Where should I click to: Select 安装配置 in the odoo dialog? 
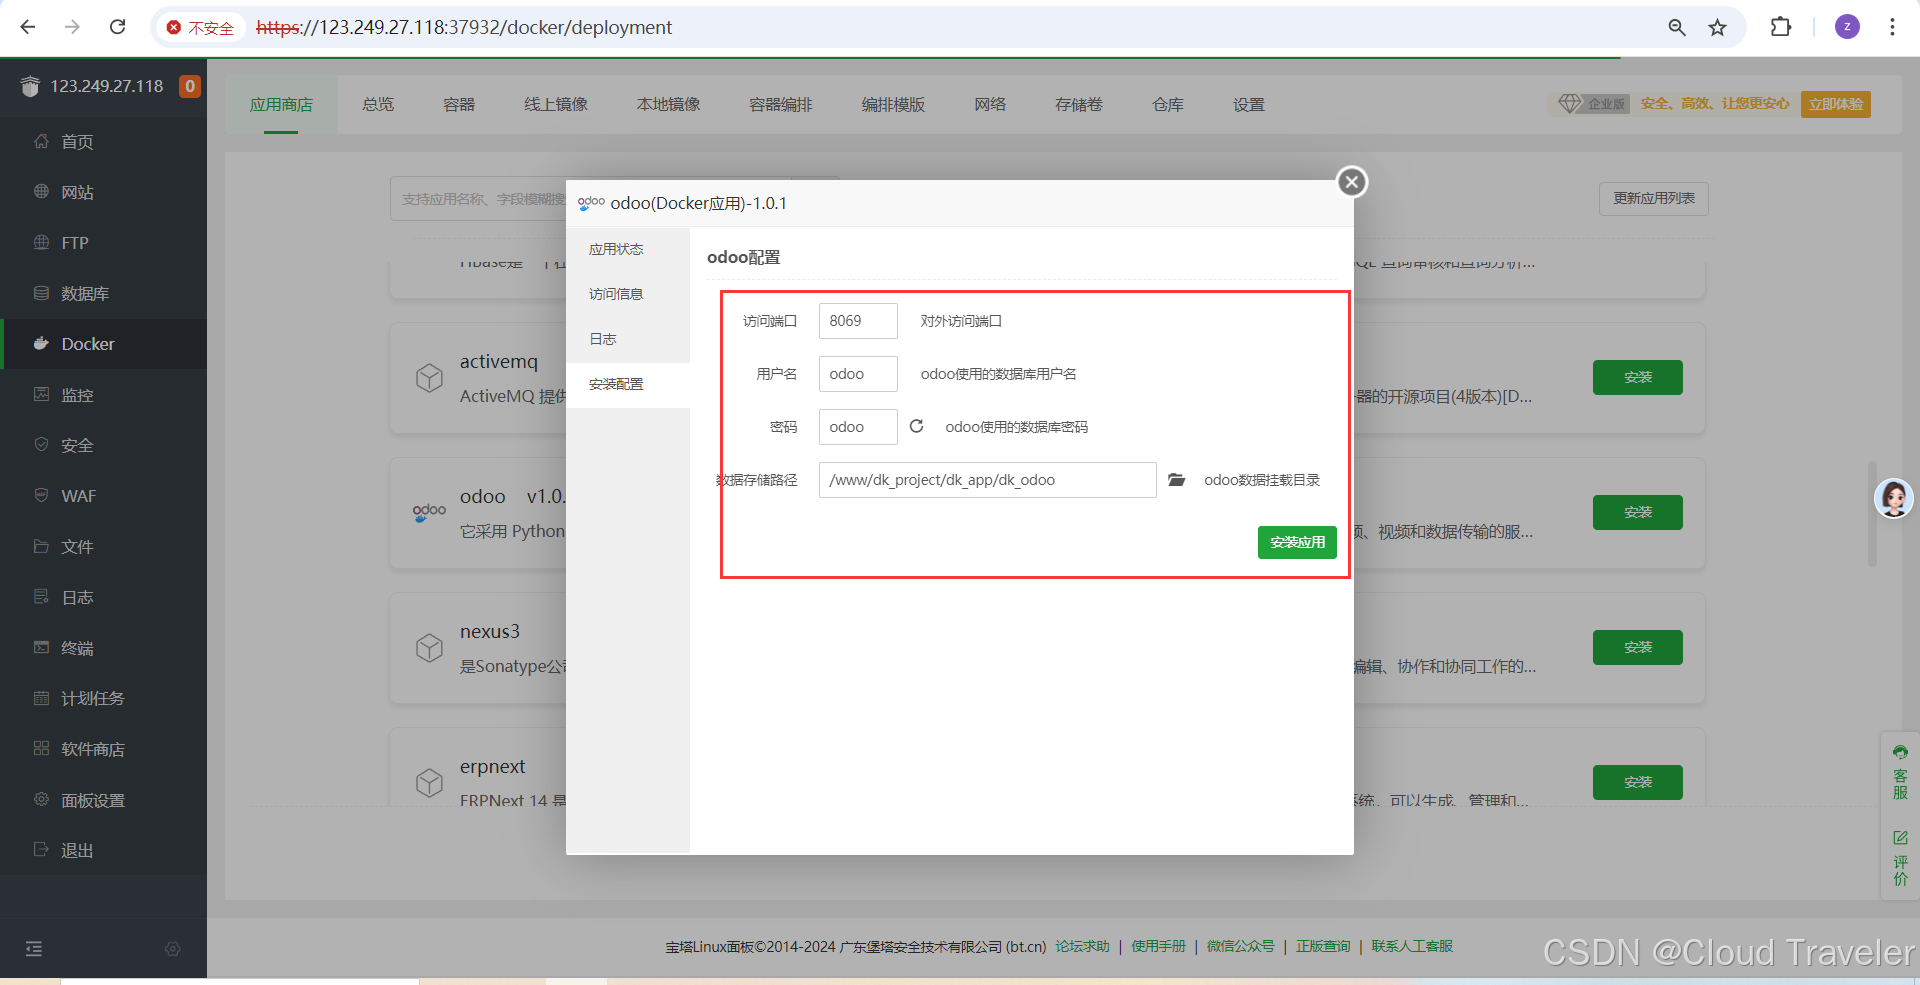pyautogui.click(x=628, y=384)
